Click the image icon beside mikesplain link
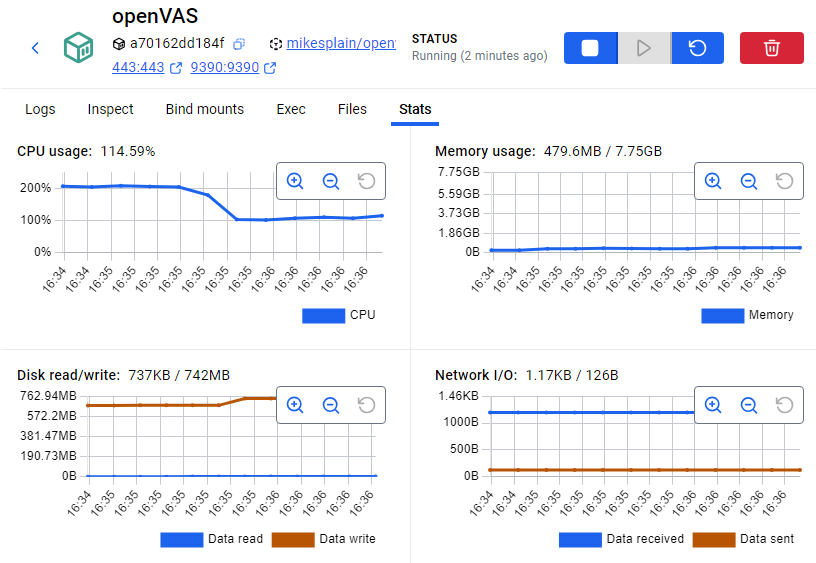Viewport: 816px width, 563px height. click(x=276, y=44)
